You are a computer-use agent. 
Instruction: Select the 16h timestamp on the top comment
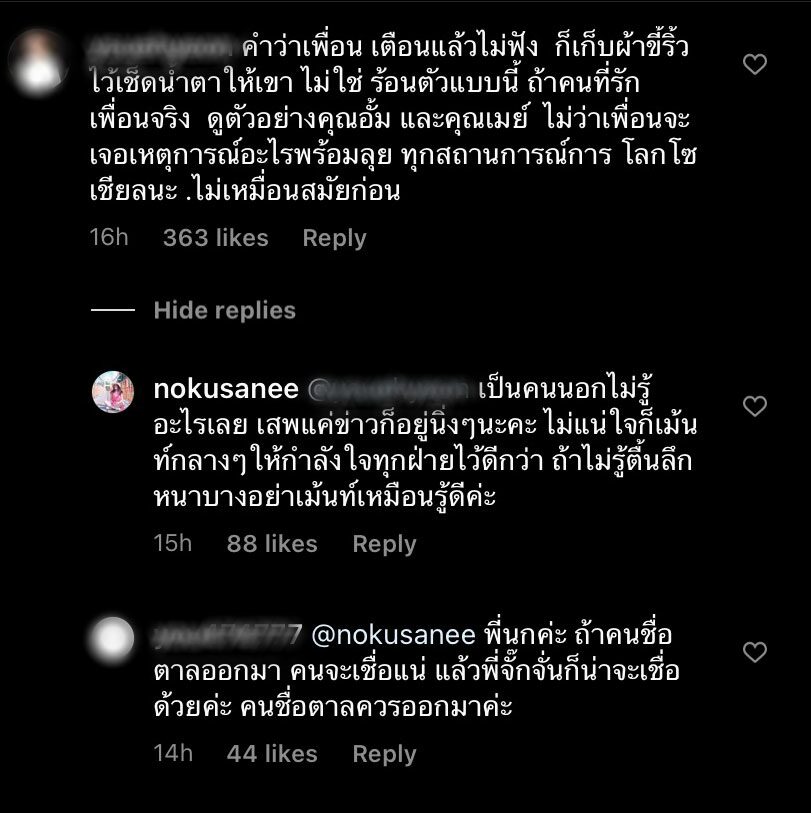(109, 237)
